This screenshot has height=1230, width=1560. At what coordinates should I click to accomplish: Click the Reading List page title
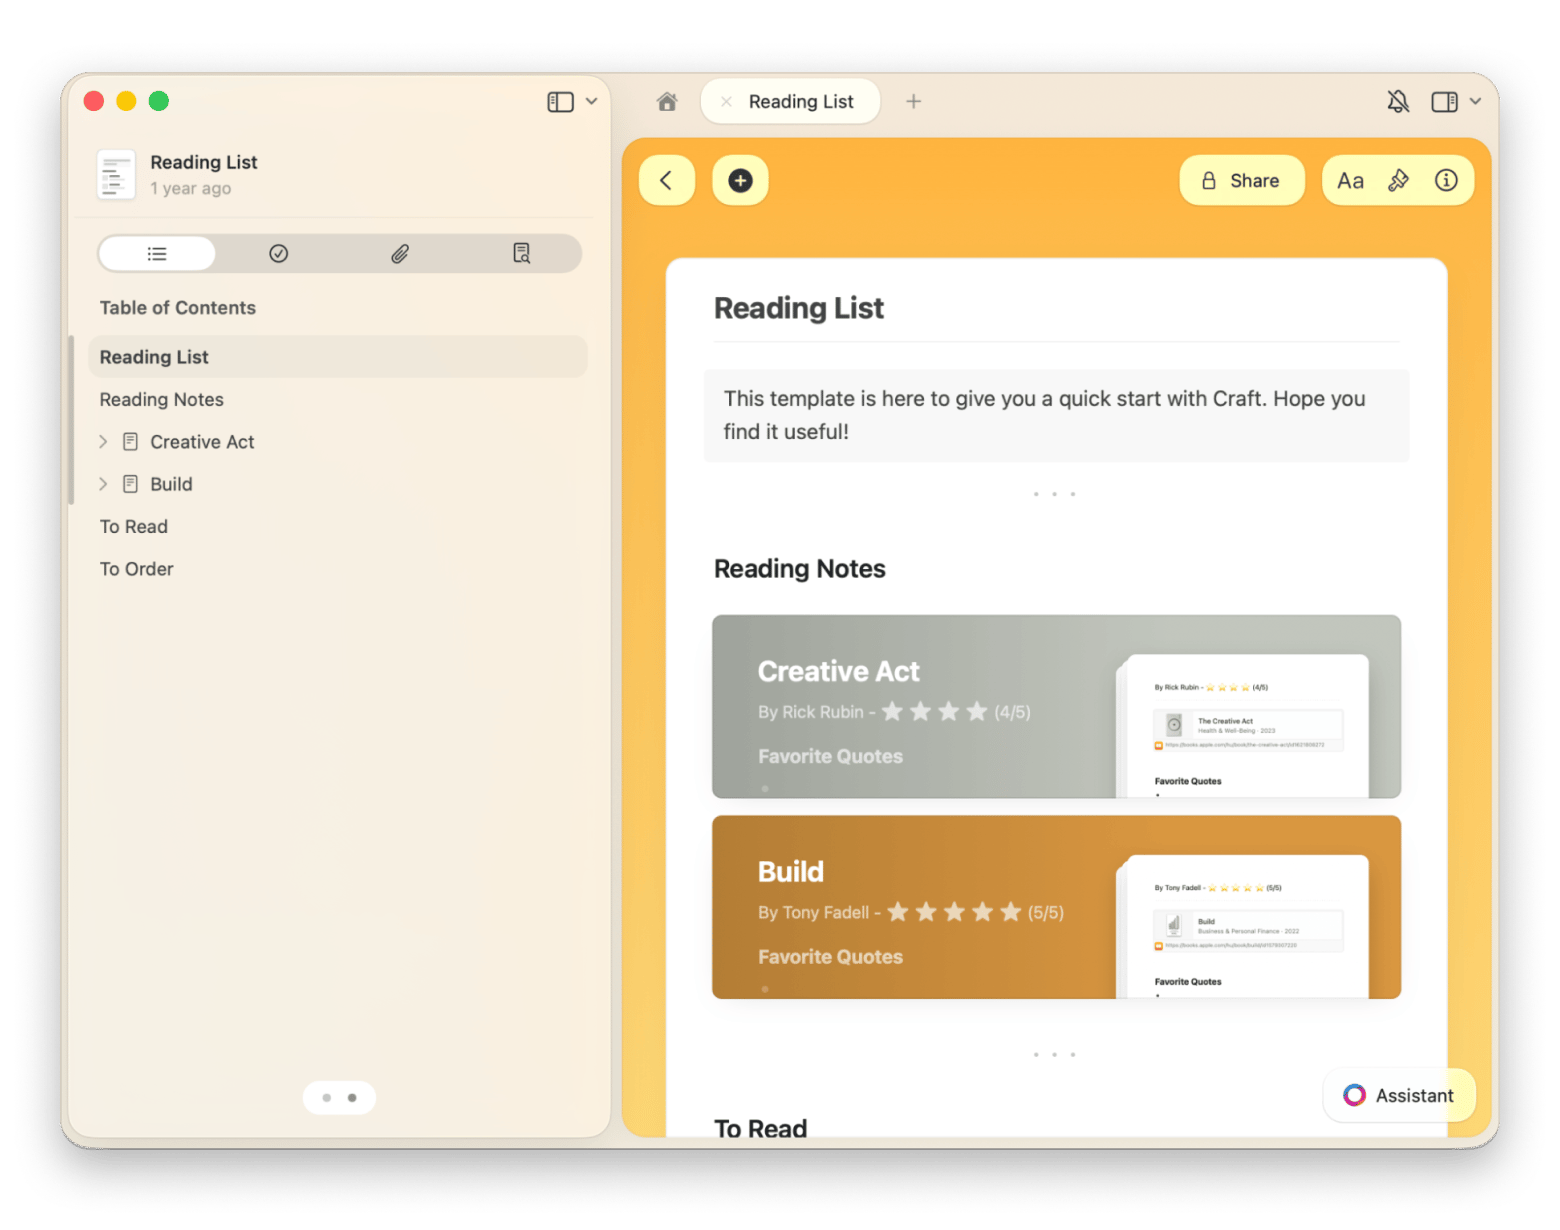pos(798,308)
